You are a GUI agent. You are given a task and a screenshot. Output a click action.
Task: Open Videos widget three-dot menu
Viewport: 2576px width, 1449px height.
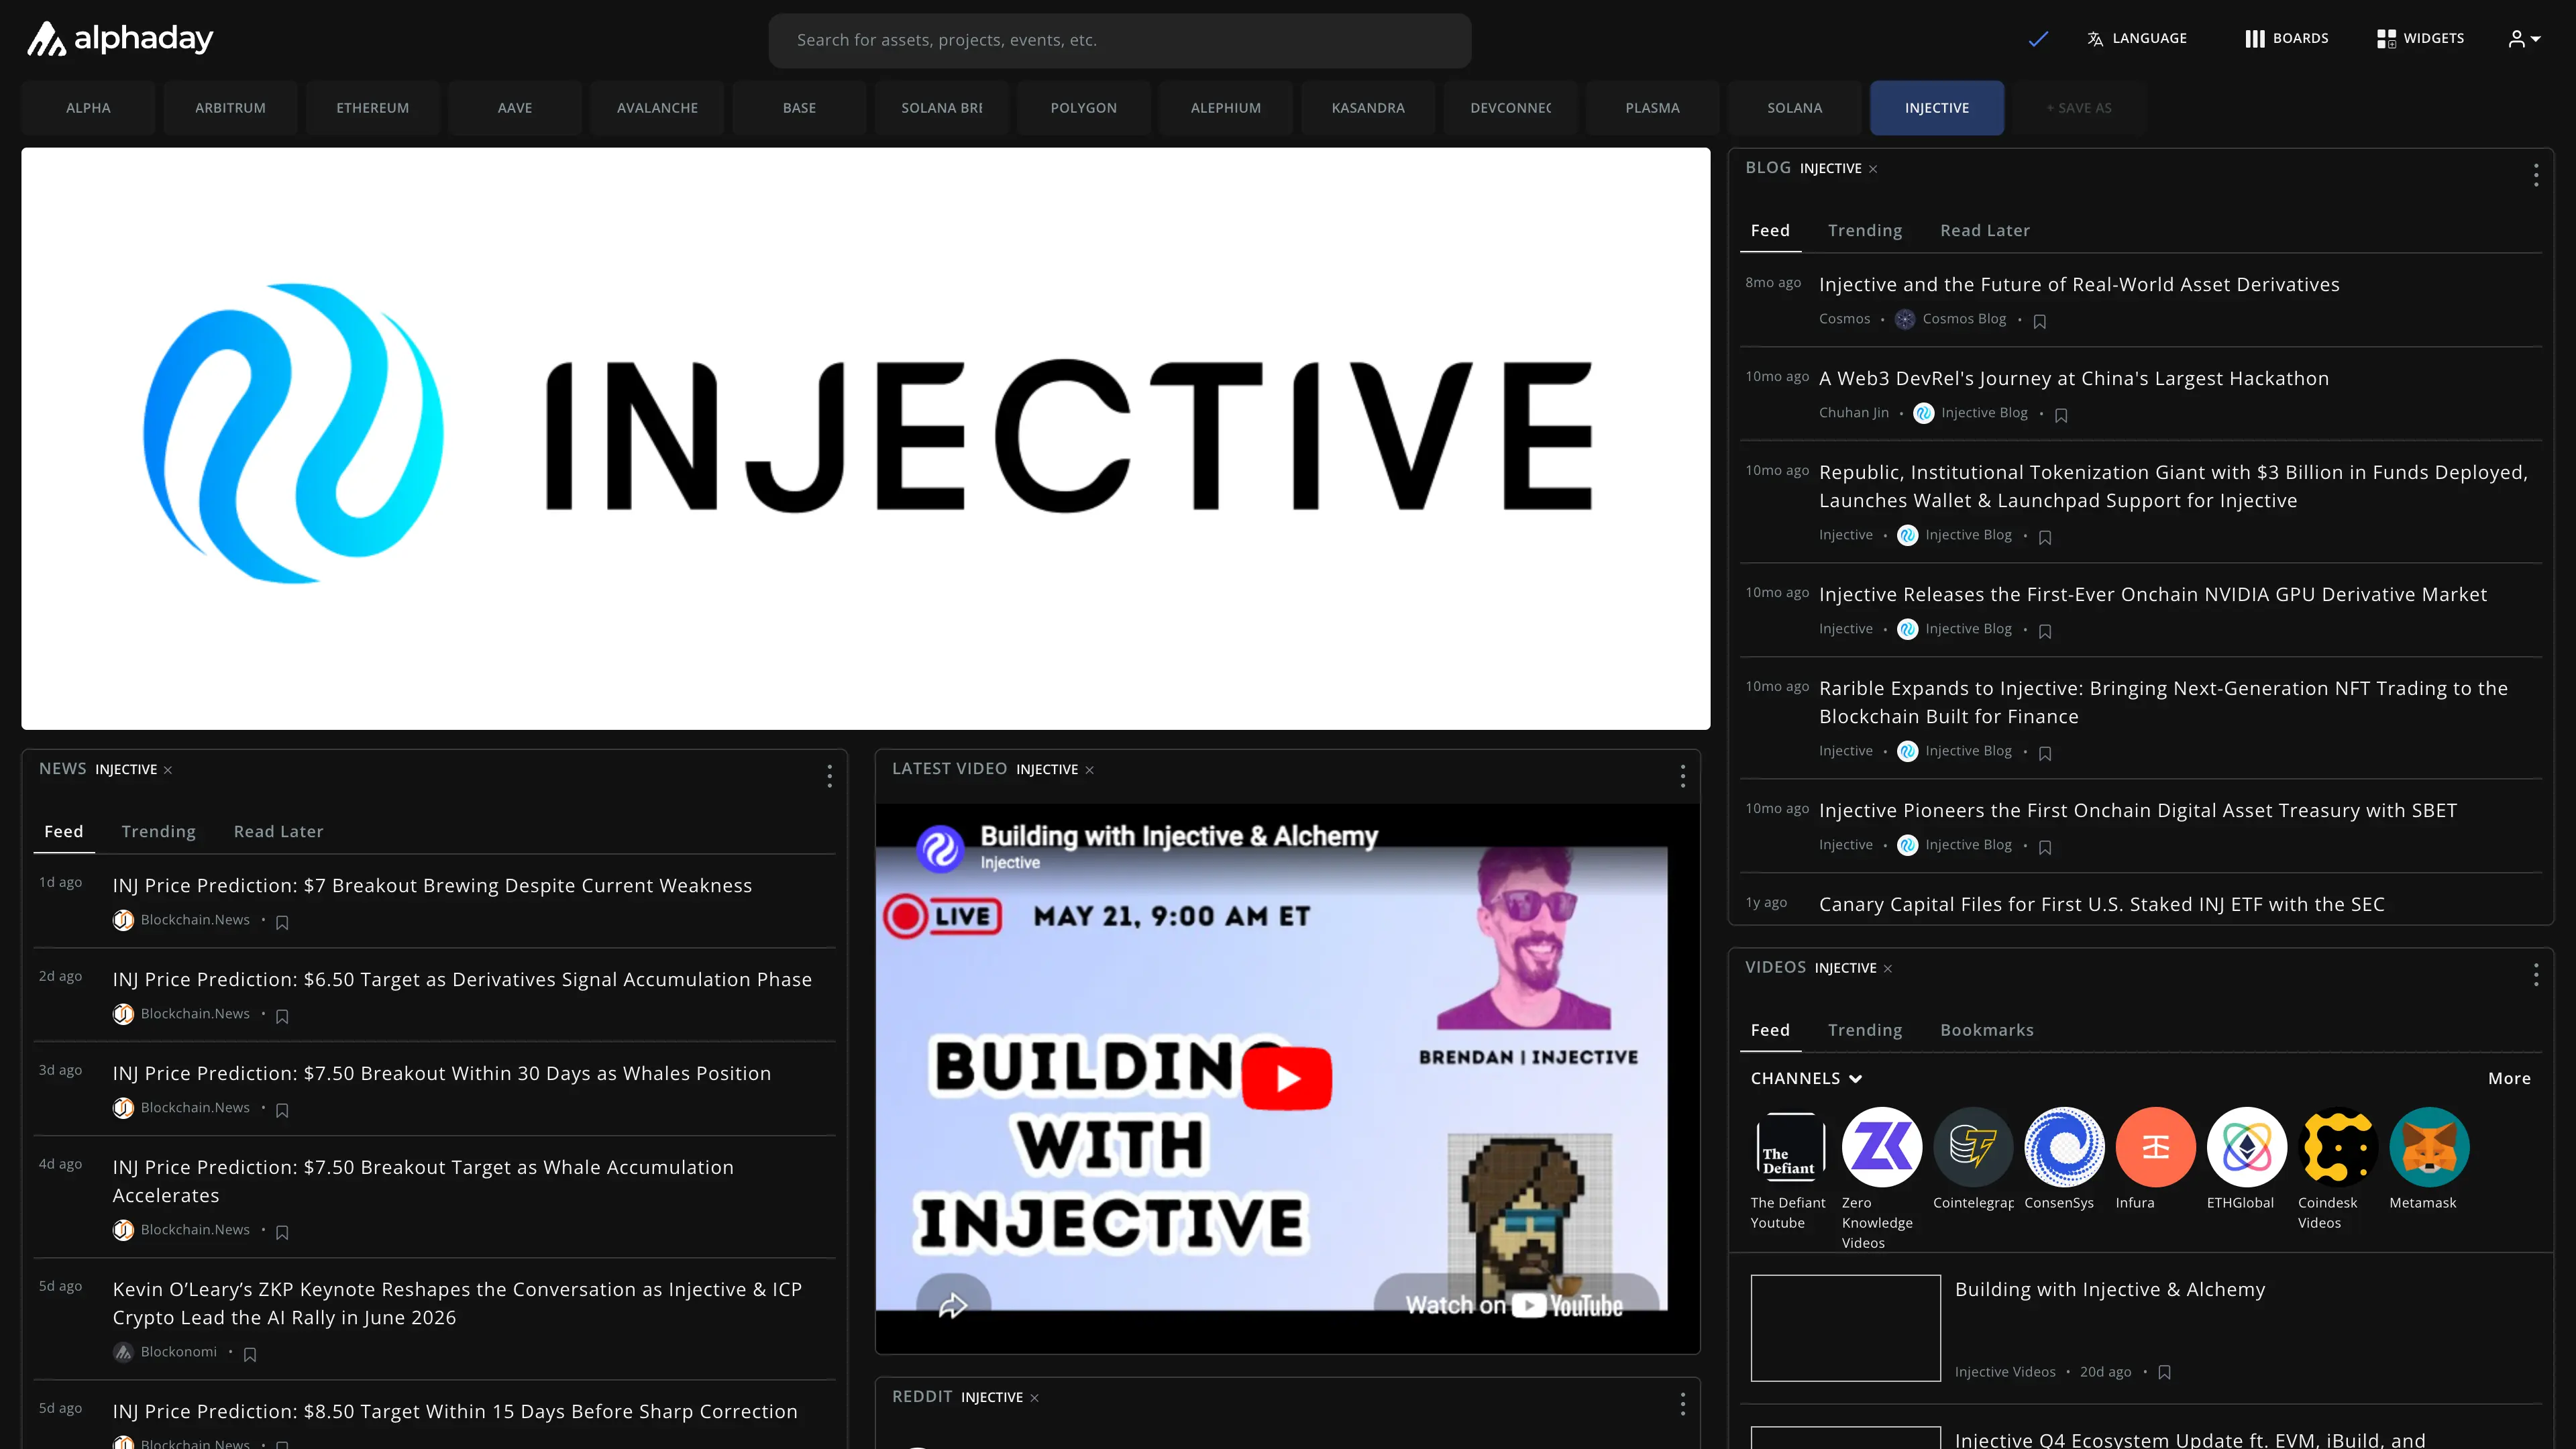click(2535, 975)
